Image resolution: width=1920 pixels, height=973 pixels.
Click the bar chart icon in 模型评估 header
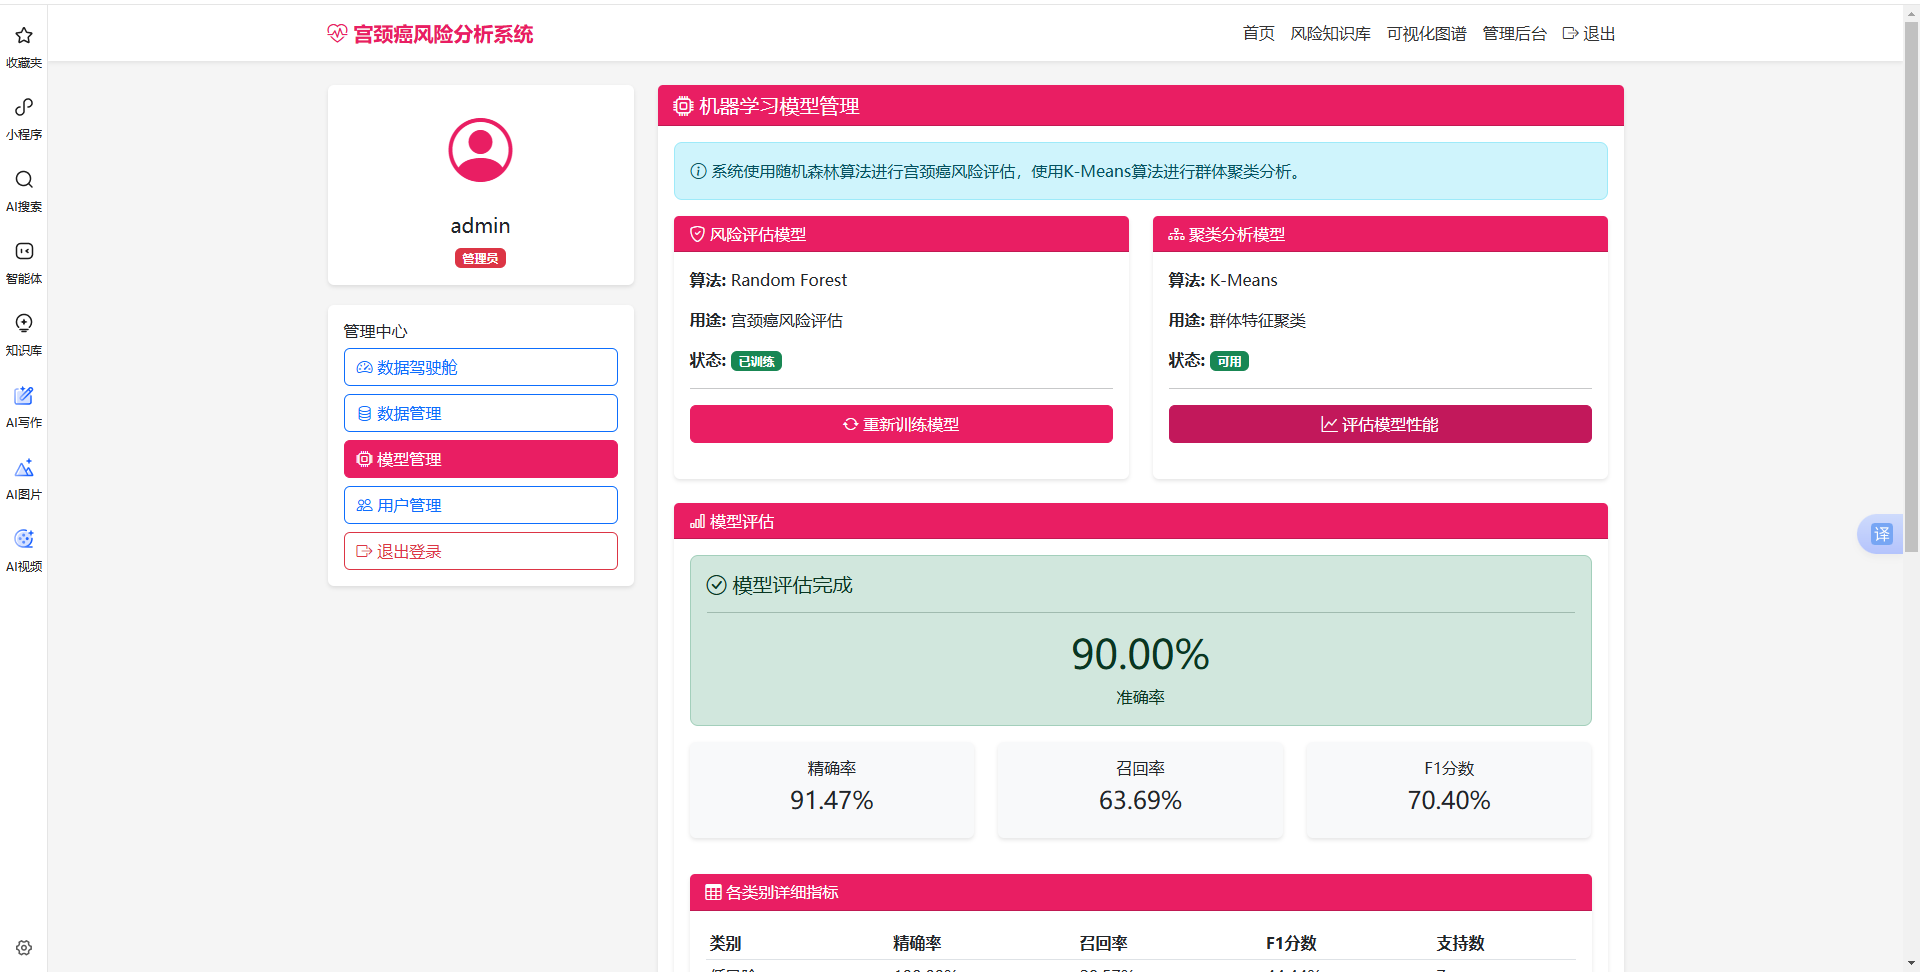[x=697, y=521]
